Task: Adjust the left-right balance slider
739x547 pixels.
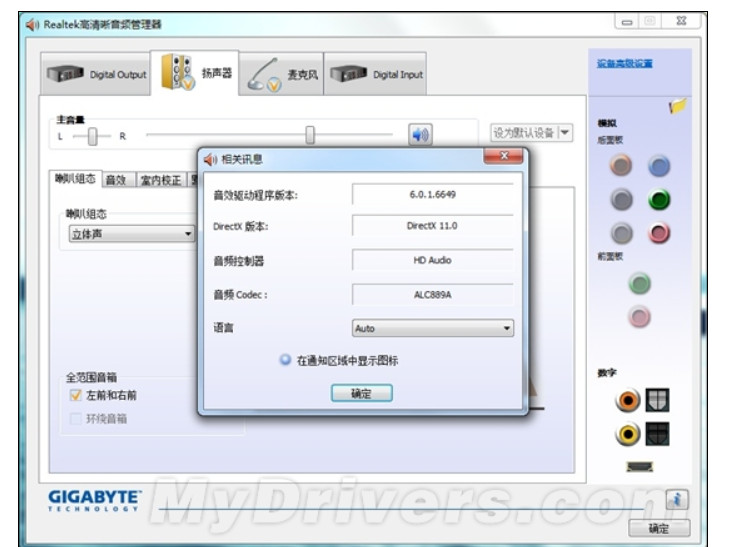Action: 92,137
